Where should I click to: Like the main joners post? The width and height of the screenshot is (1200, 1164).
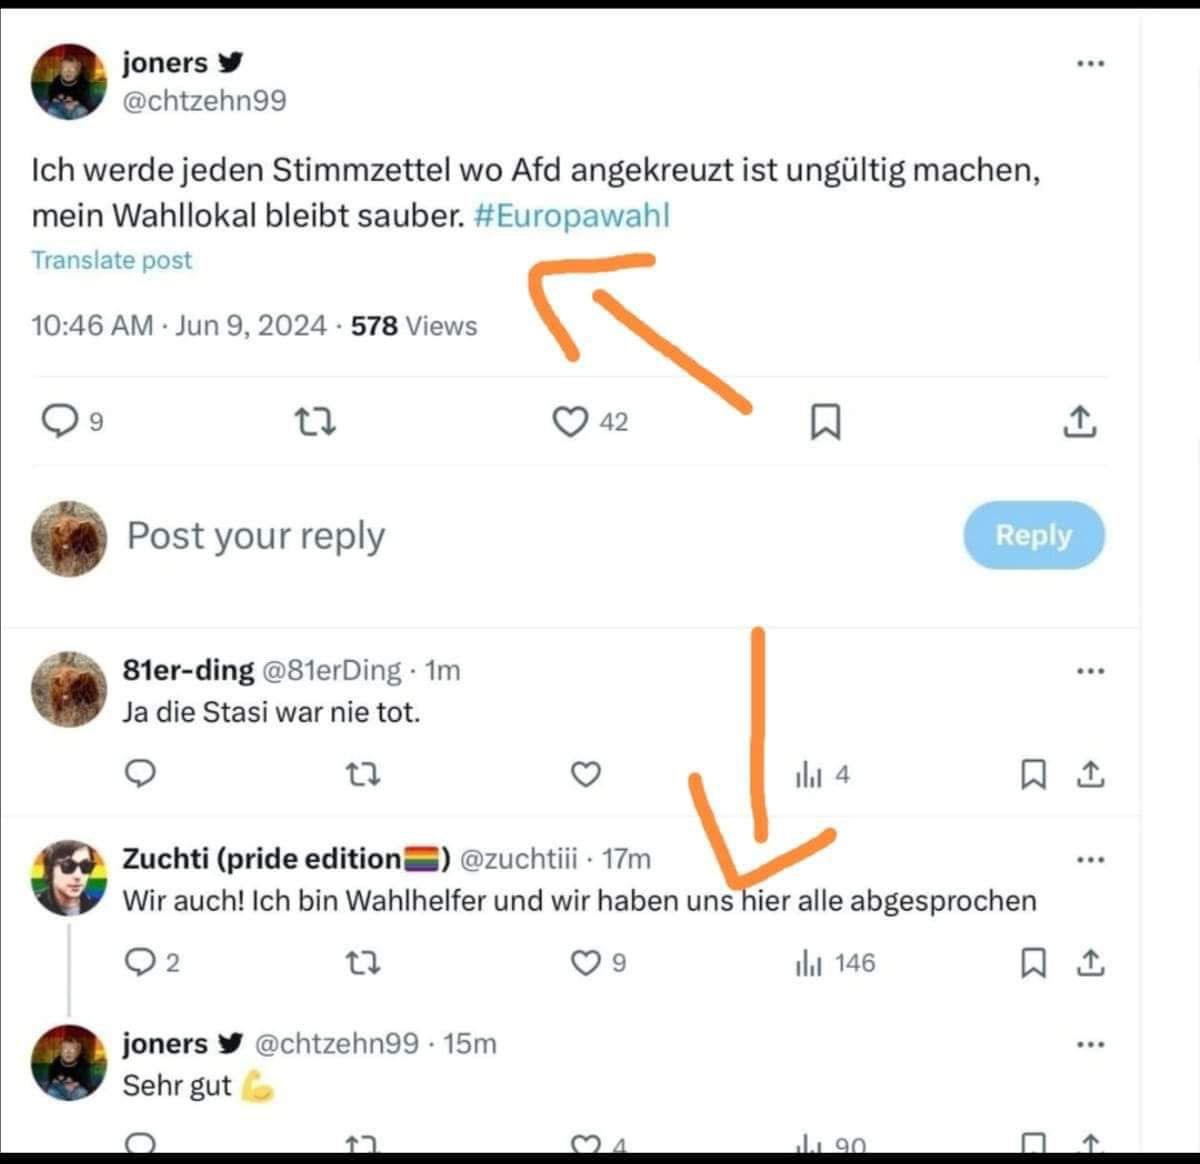tap(570, 422)
